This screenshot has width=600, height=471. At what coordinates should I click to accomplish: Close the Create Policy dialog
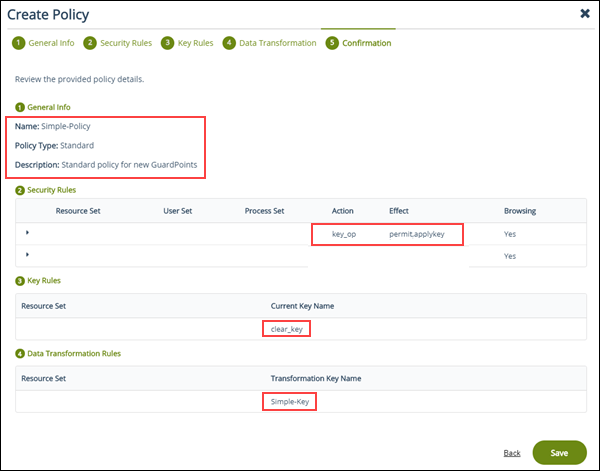coord(584,14)
